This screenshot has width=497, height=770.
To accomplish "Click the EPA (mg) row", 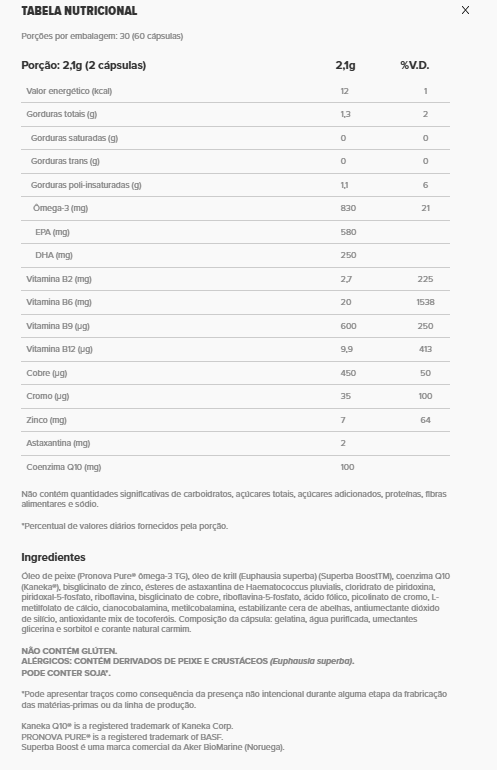I will pyautogui.click(x=235, y=232).
